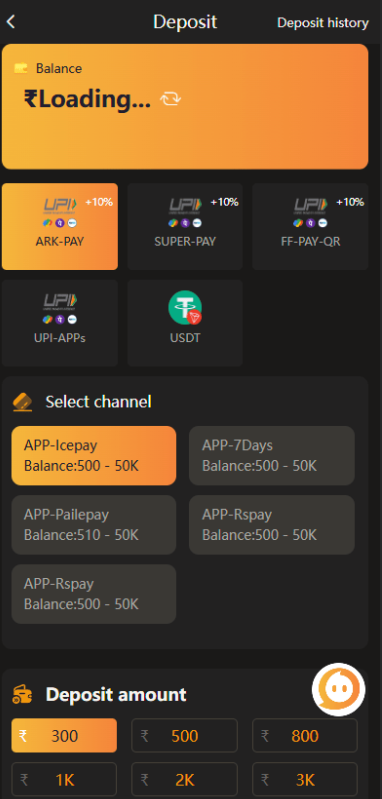
Task: Select the UPI-APPs payment option
Action: pyautogui.click(x=60, y=323)
